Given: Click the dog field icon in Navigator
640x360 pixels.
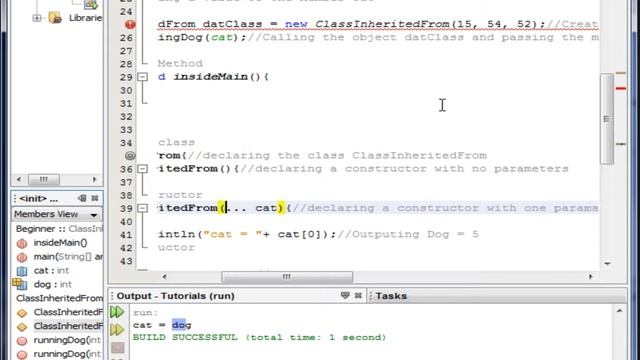Looking at the screenshot, I should 20,284.
